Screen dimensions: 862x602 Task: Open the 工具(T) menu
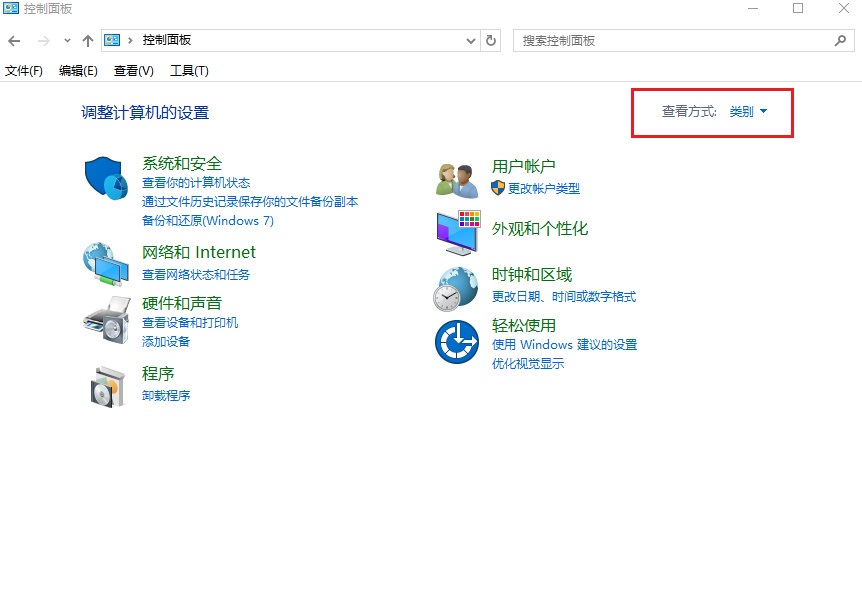click(188, 70)
